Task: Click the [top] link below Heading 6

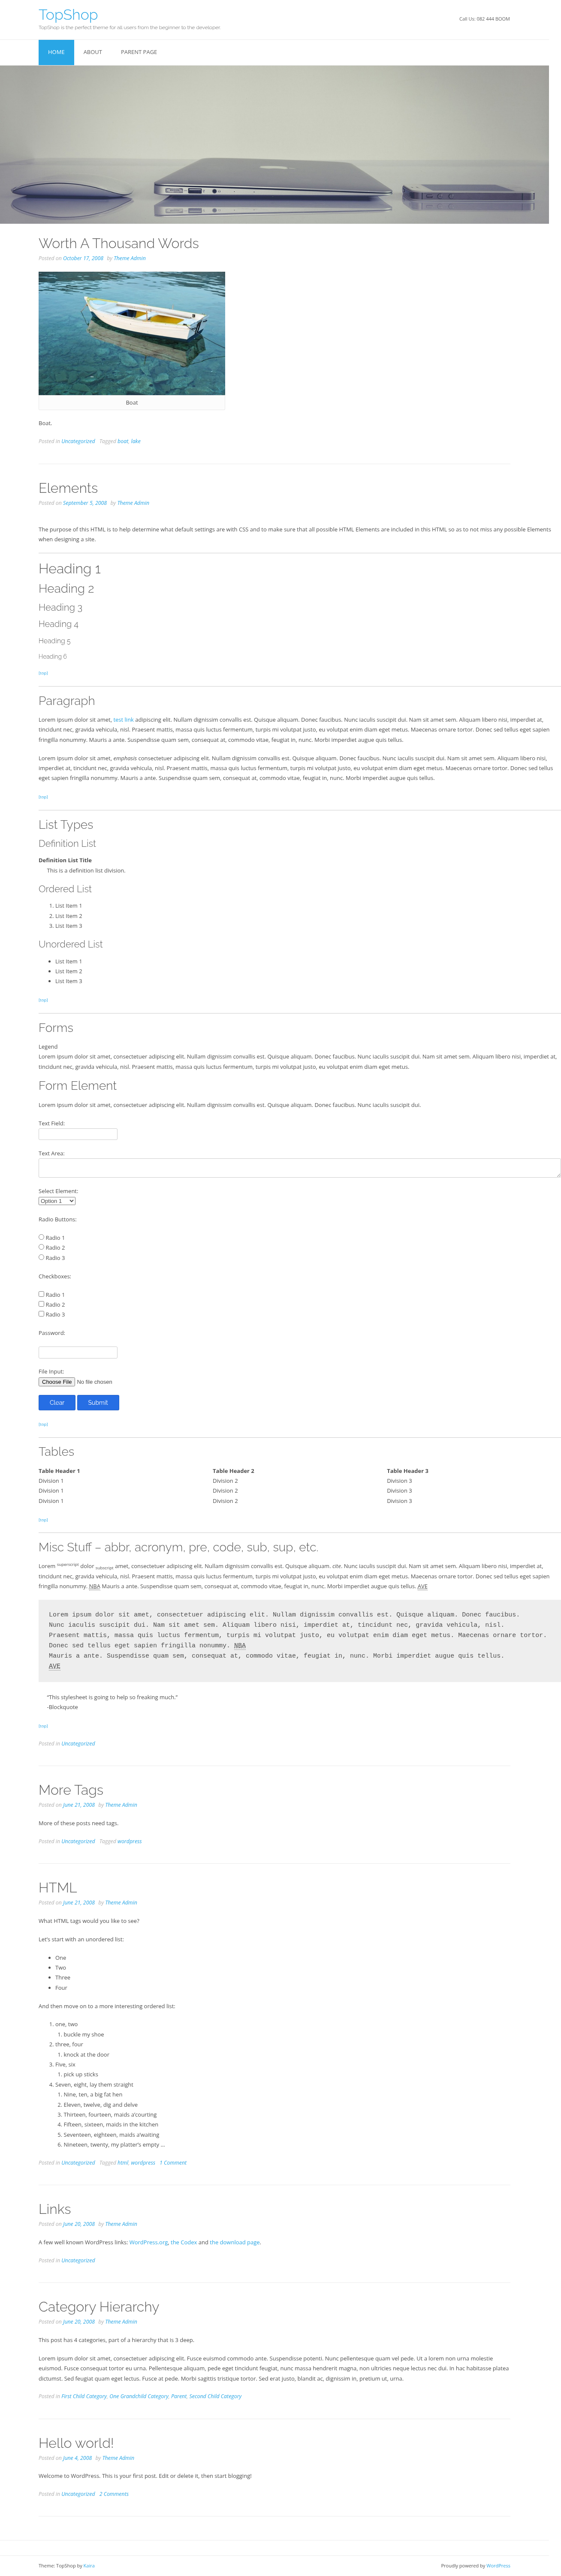Action: pyautogui.click(x=43, y=673)
